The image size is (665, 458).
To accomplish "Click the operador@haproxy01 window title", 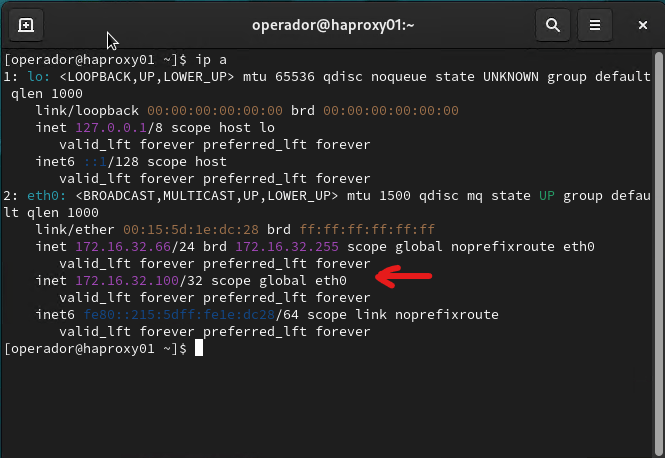I will click(x=331, y=25).
